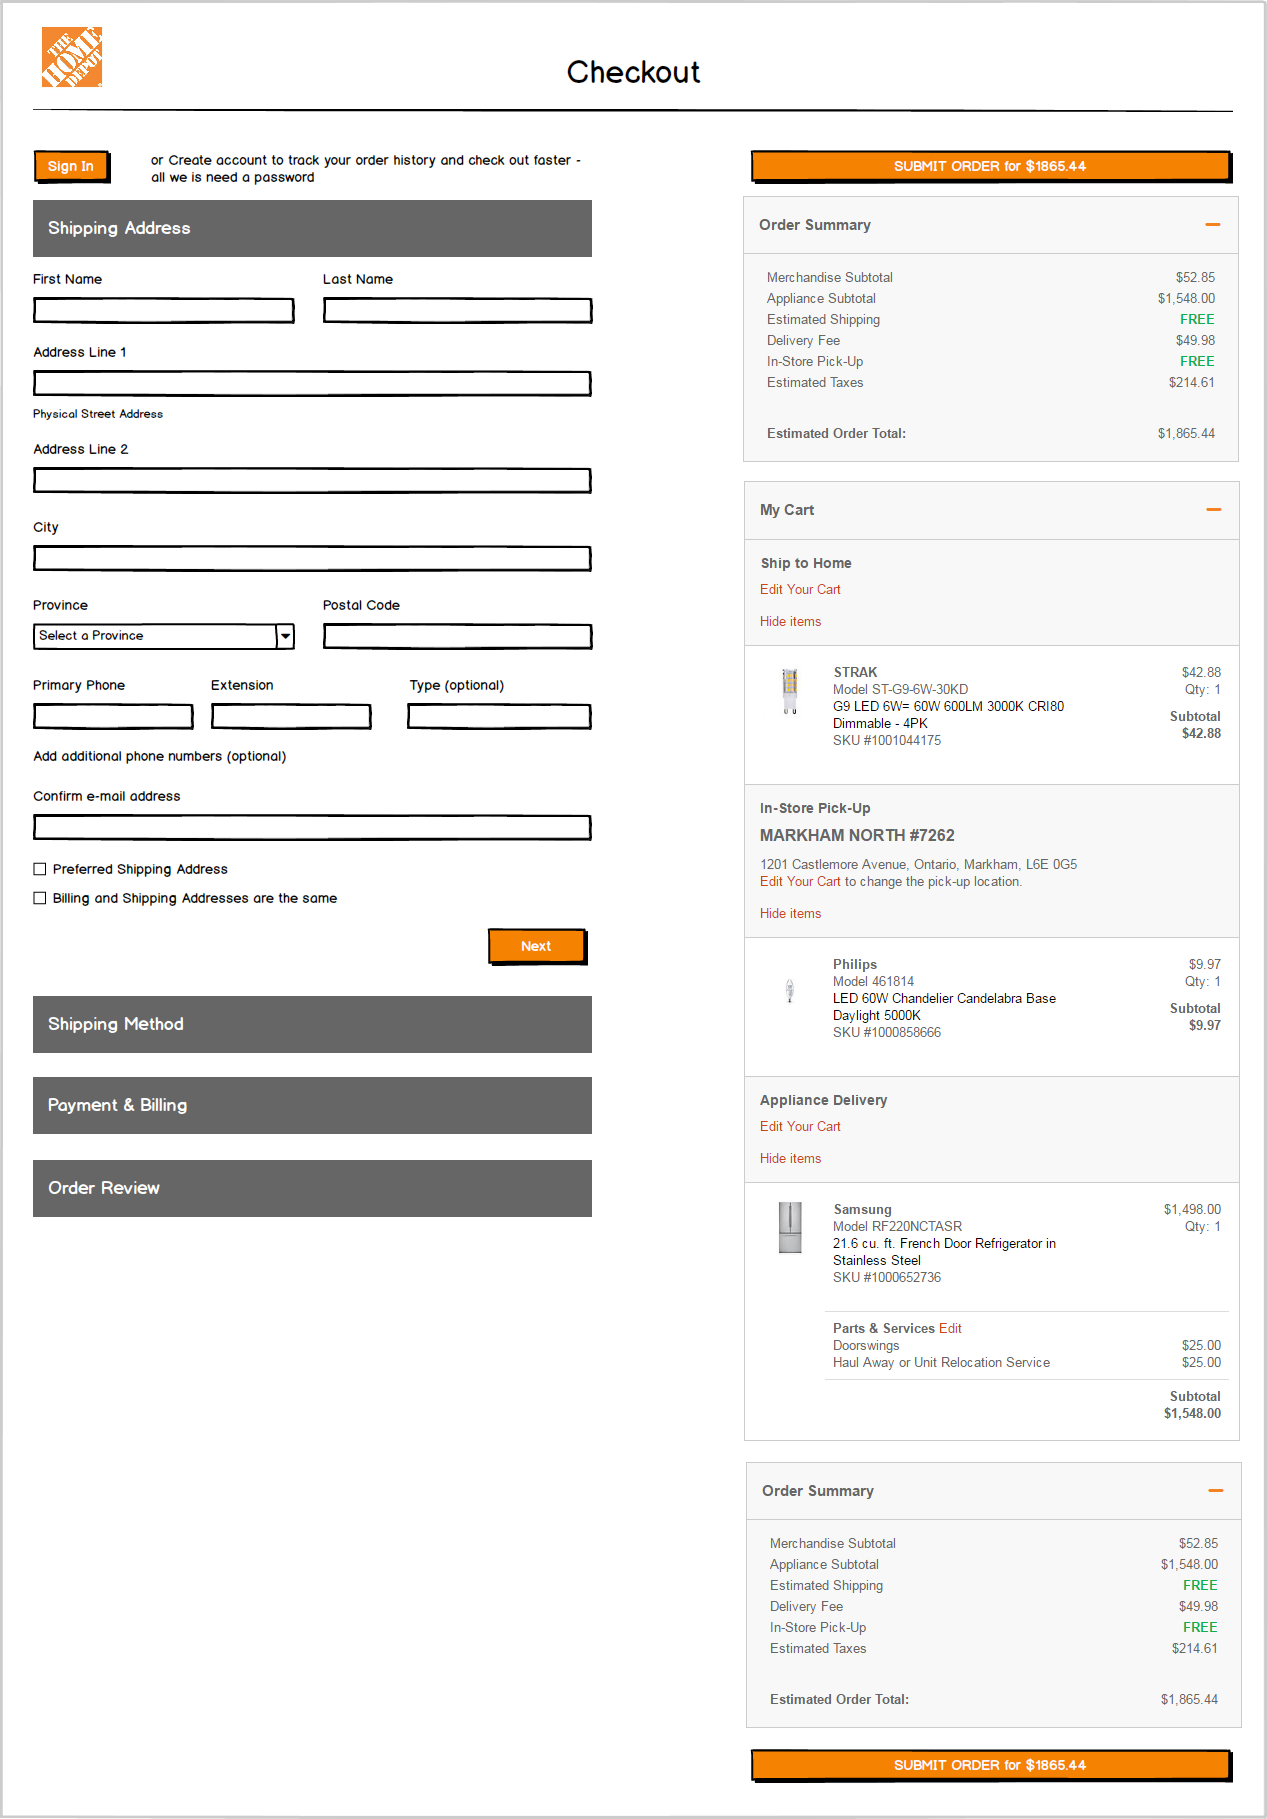1267x1819 pixels.
Task: Click Hide items under Ship to Home
Action: click(790, 621)
